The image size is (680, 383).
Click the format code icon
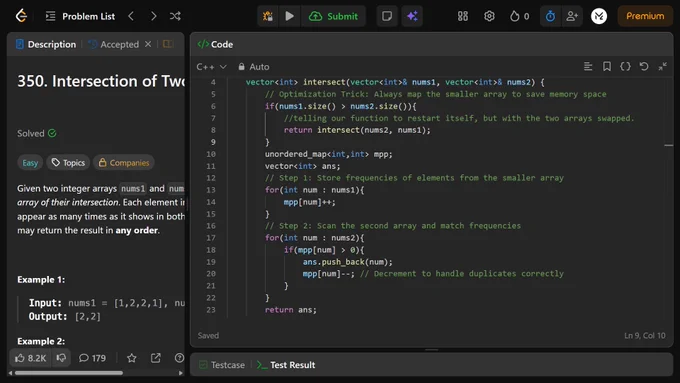[x=588, y=66]
